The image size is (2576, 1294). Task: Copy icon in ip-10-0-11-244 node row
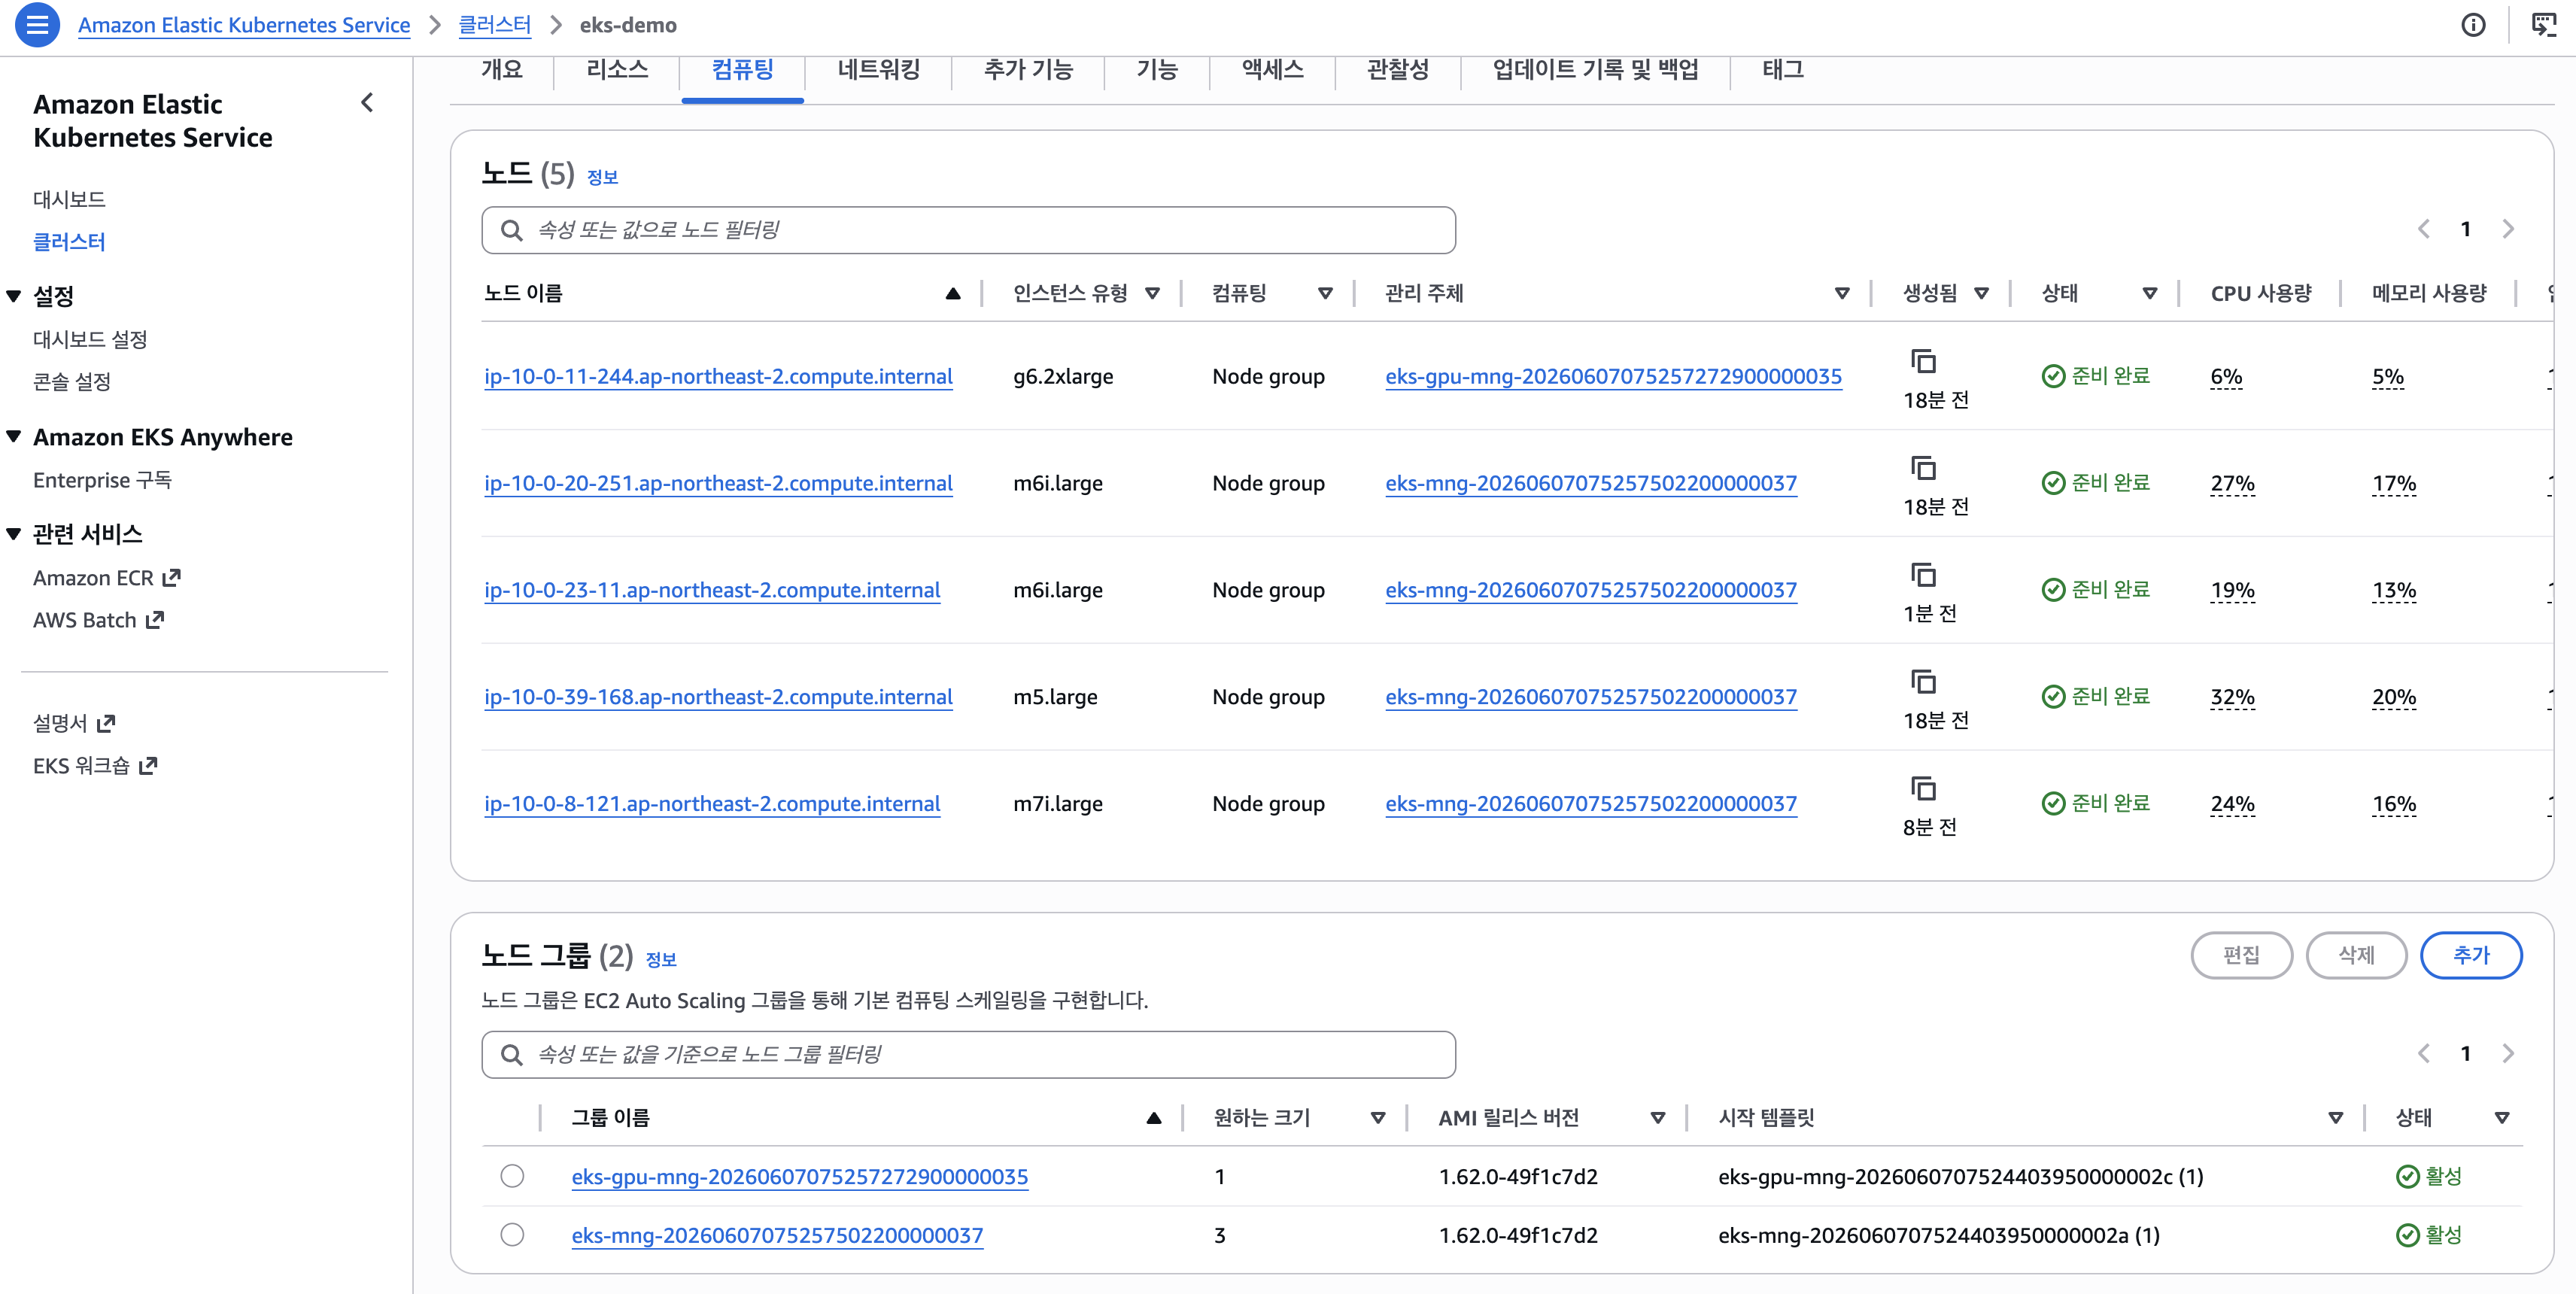(x=1923, y=361)
